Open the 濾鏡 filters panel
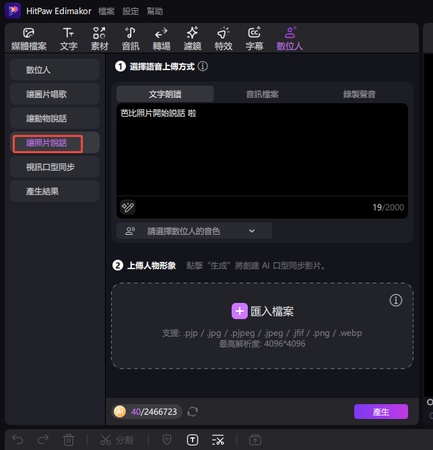This screenshot has width=433, height=450. 192,39
